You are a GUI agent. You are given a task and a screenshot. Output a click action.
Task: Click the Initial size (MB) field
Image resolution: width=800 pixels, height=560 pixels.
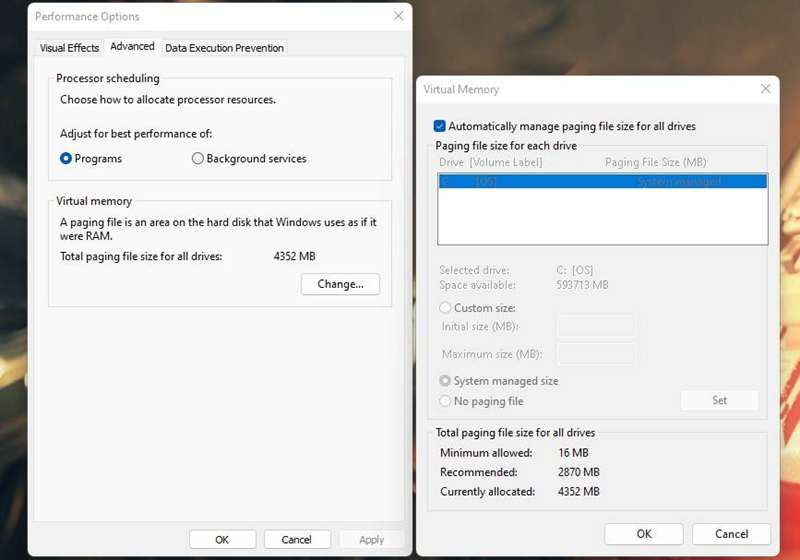[x=595, y=326]
